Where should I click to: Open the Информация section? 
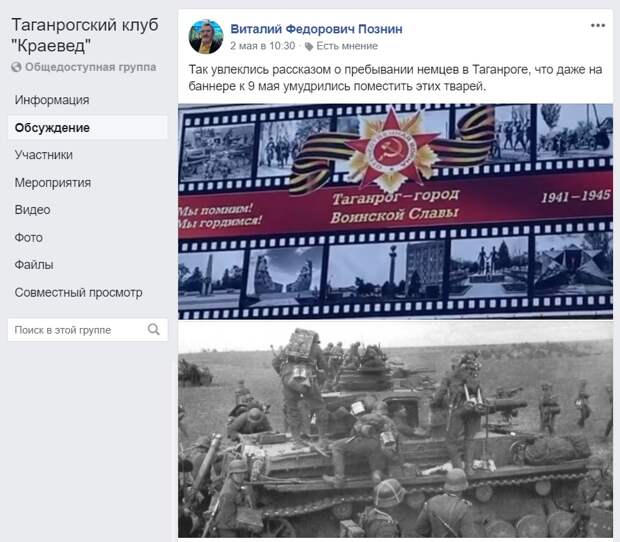pos(52,100)
